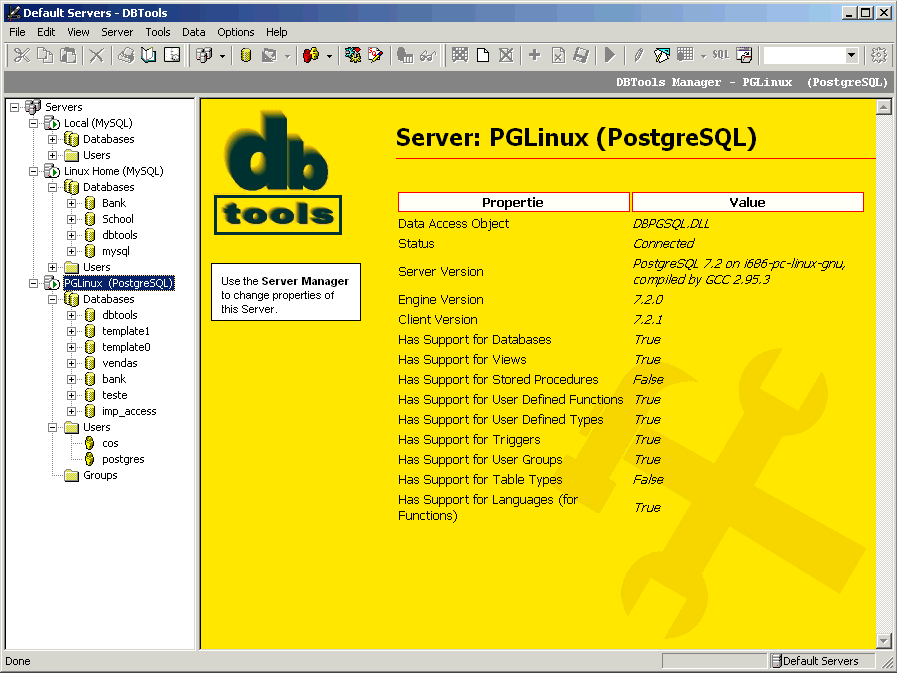Viewport: 897px width, 673px height.
Task: Click the design ruler and paper icon
Action: point(662,55)
